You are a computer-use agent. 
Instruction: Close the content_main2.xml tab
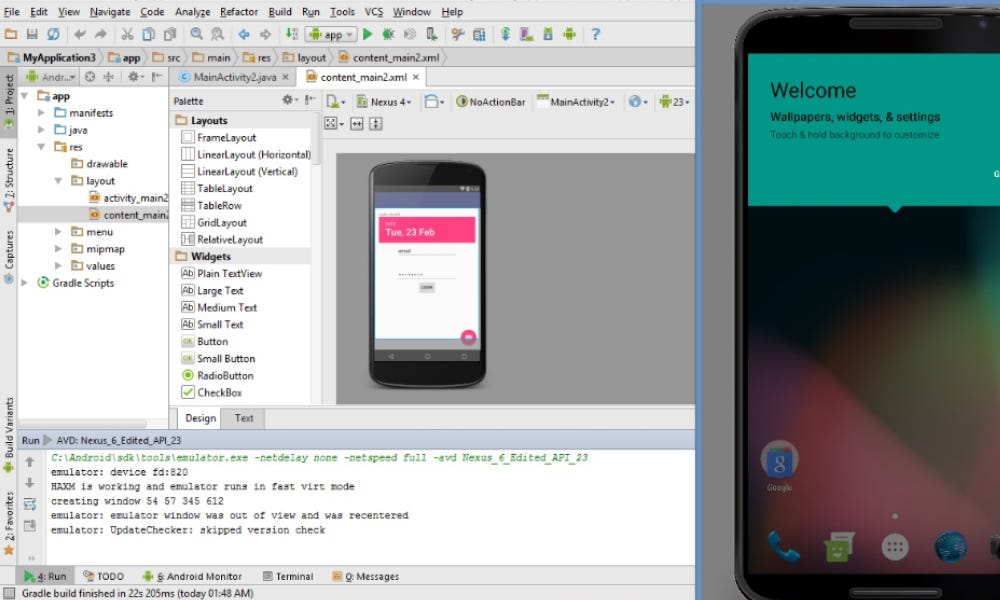point(416,77)
